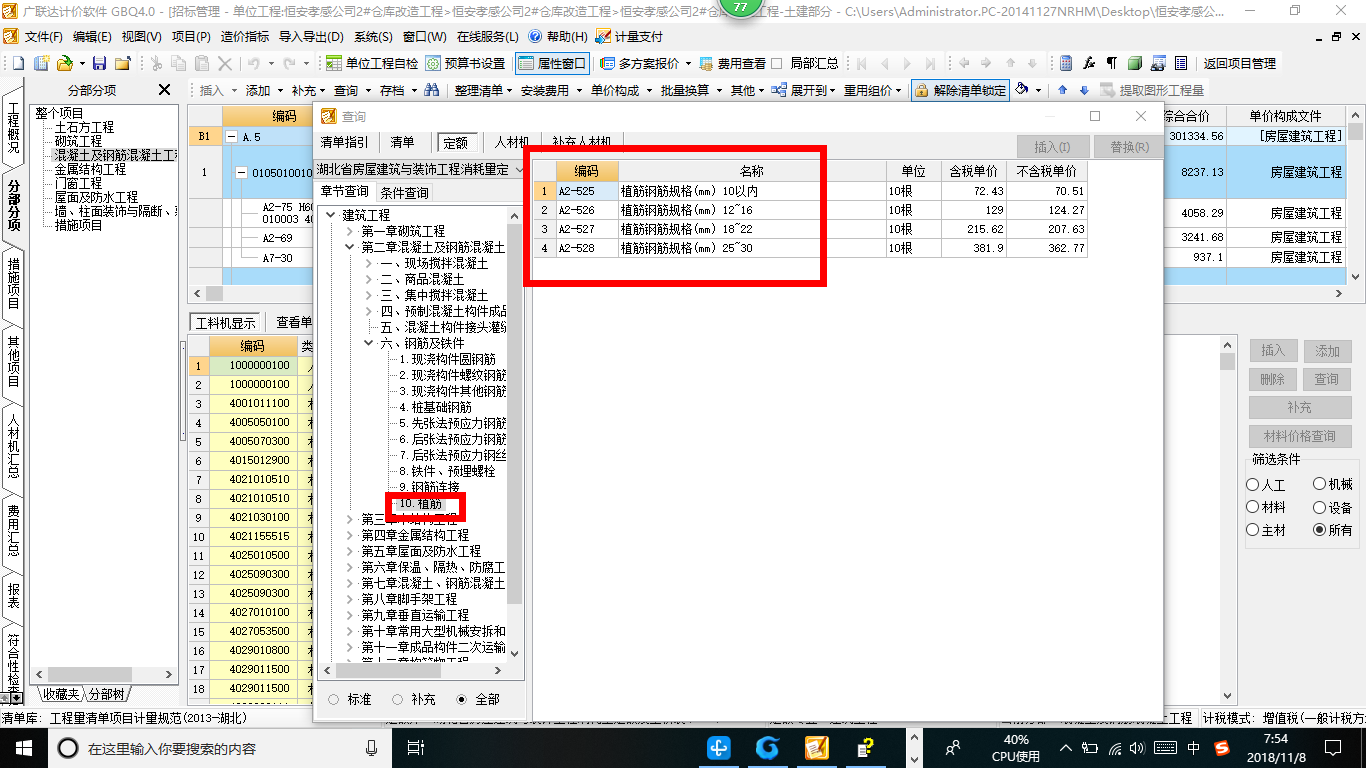Image resolution: width=1366 pixels, height=768 pixels.
Task: Open the notification center icon
Action: [x=1331, y=747]
